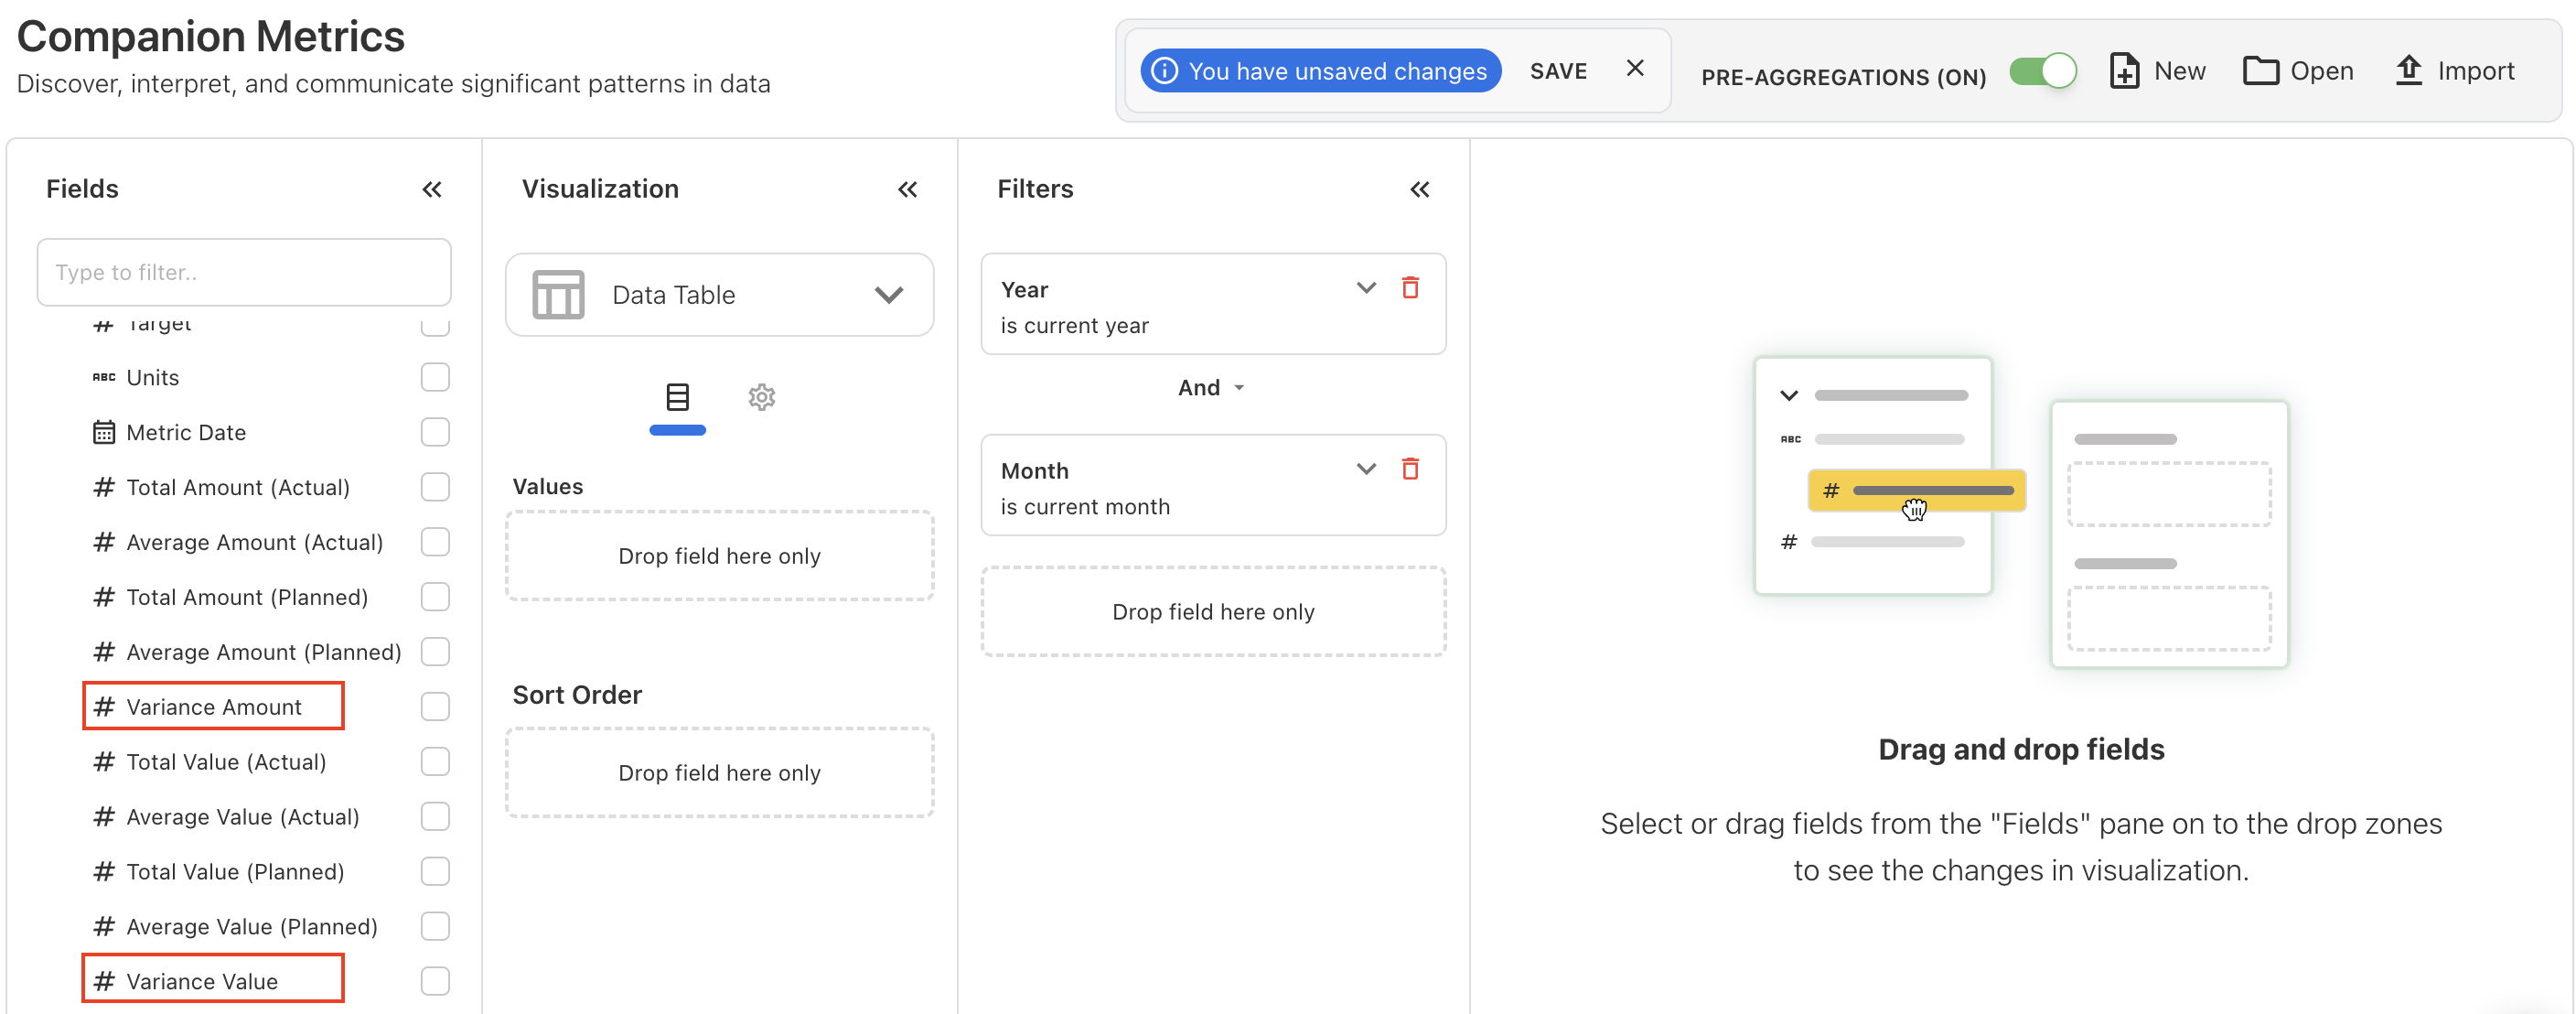This screenshot has height=1014, width=2576.
Task: Delete the Year filter
Action: point(1410,288)
